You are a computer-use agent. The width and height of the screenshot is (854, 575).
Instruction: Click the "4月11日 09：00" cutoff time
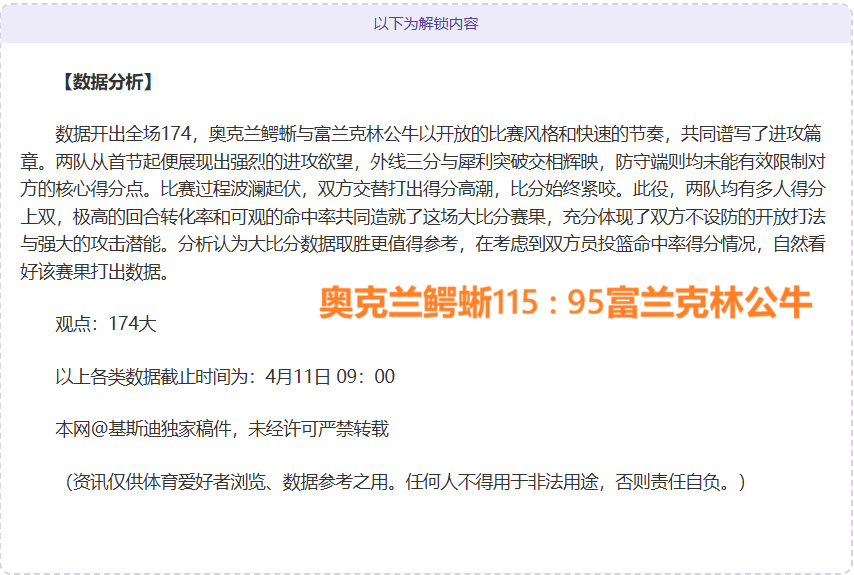tap(330, 377)
